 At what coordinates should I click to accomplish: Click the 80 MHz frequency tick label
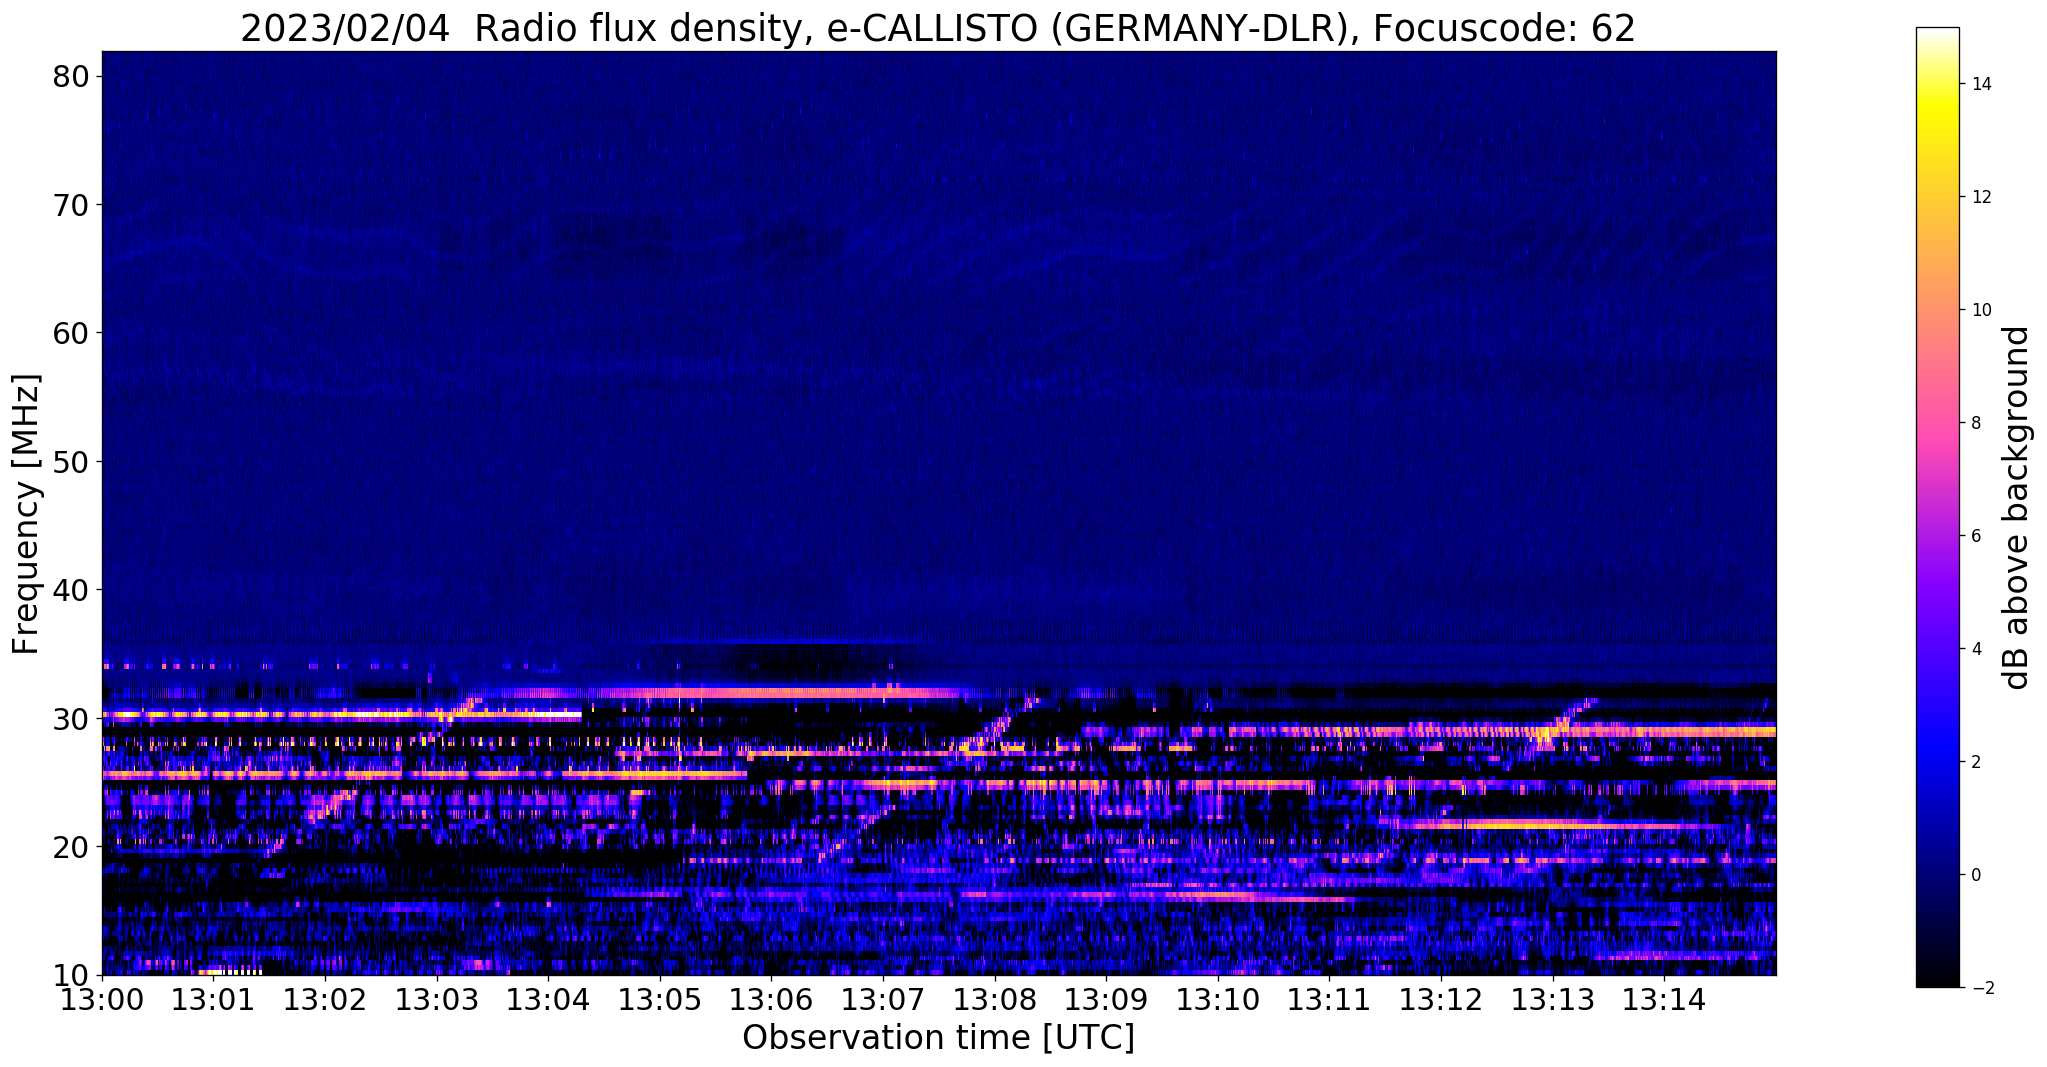pos(72,77)
